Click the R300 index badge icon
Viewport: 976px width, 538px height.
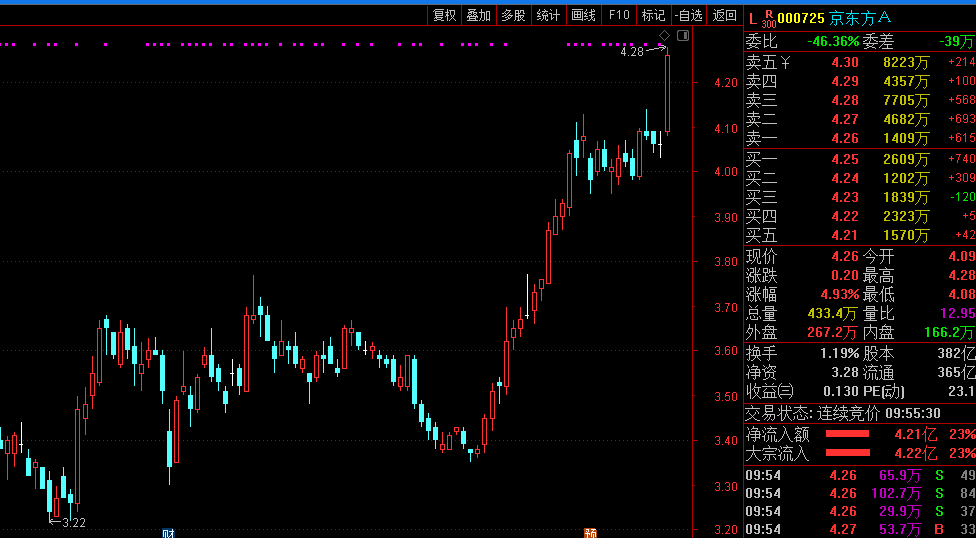pyautogui.click(x=767, y=18)
